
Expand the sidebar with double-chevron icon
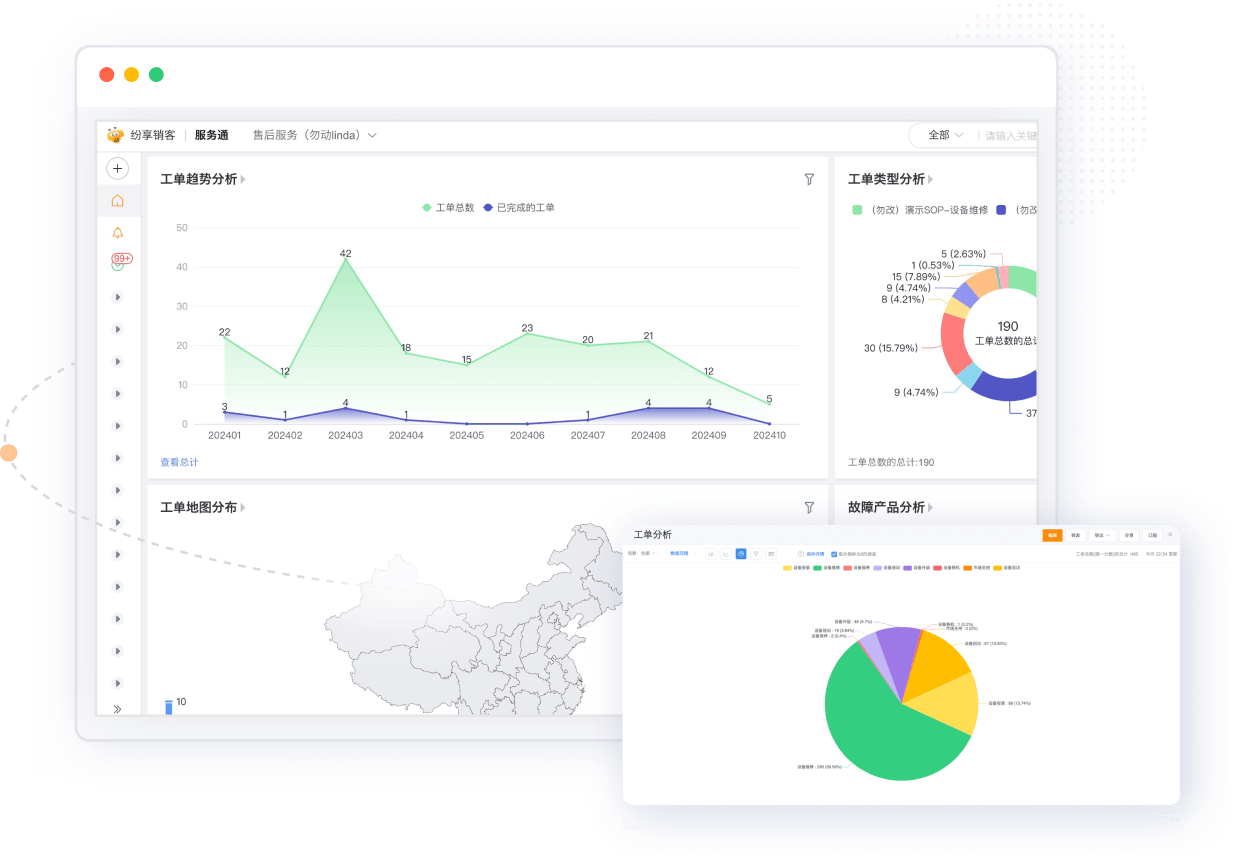point(117,709)
